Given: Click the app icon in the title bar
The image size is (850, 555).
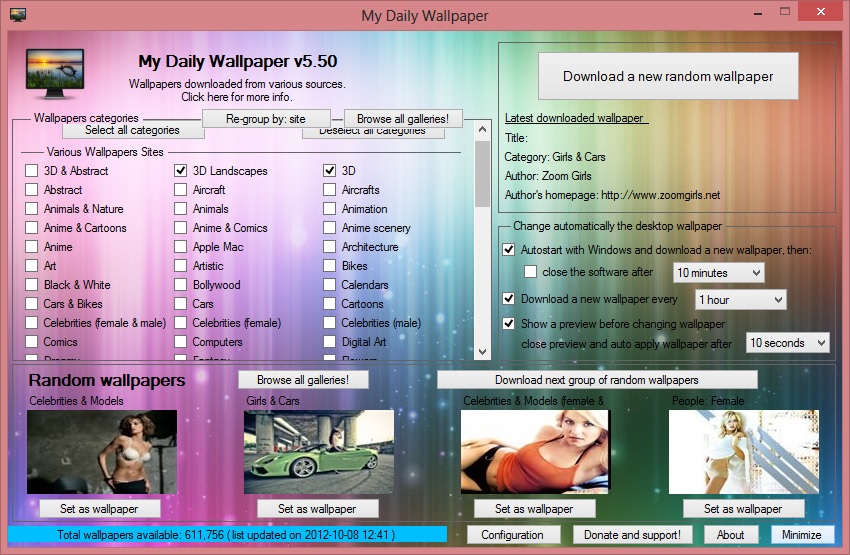Looking at the screenshot, I should [x=16, y=15].
